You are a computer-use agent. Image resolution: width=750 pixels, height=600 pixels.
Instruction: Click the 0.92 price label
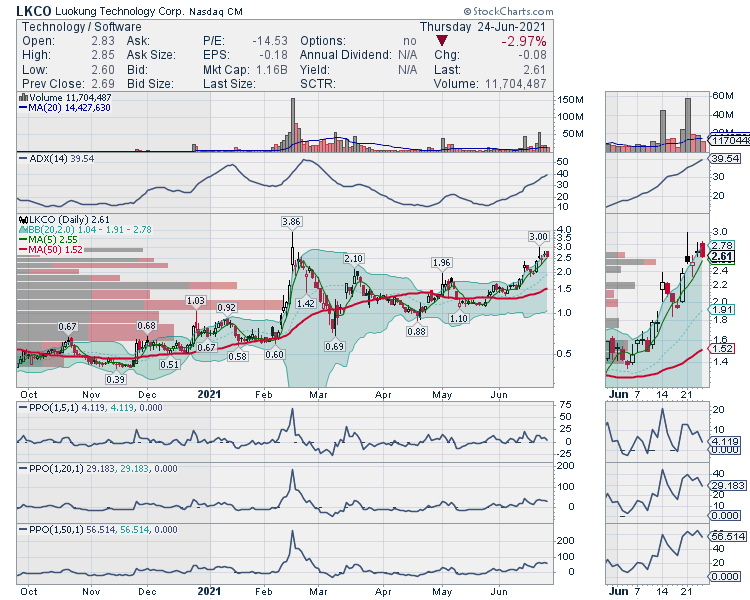tap(227, 307)
